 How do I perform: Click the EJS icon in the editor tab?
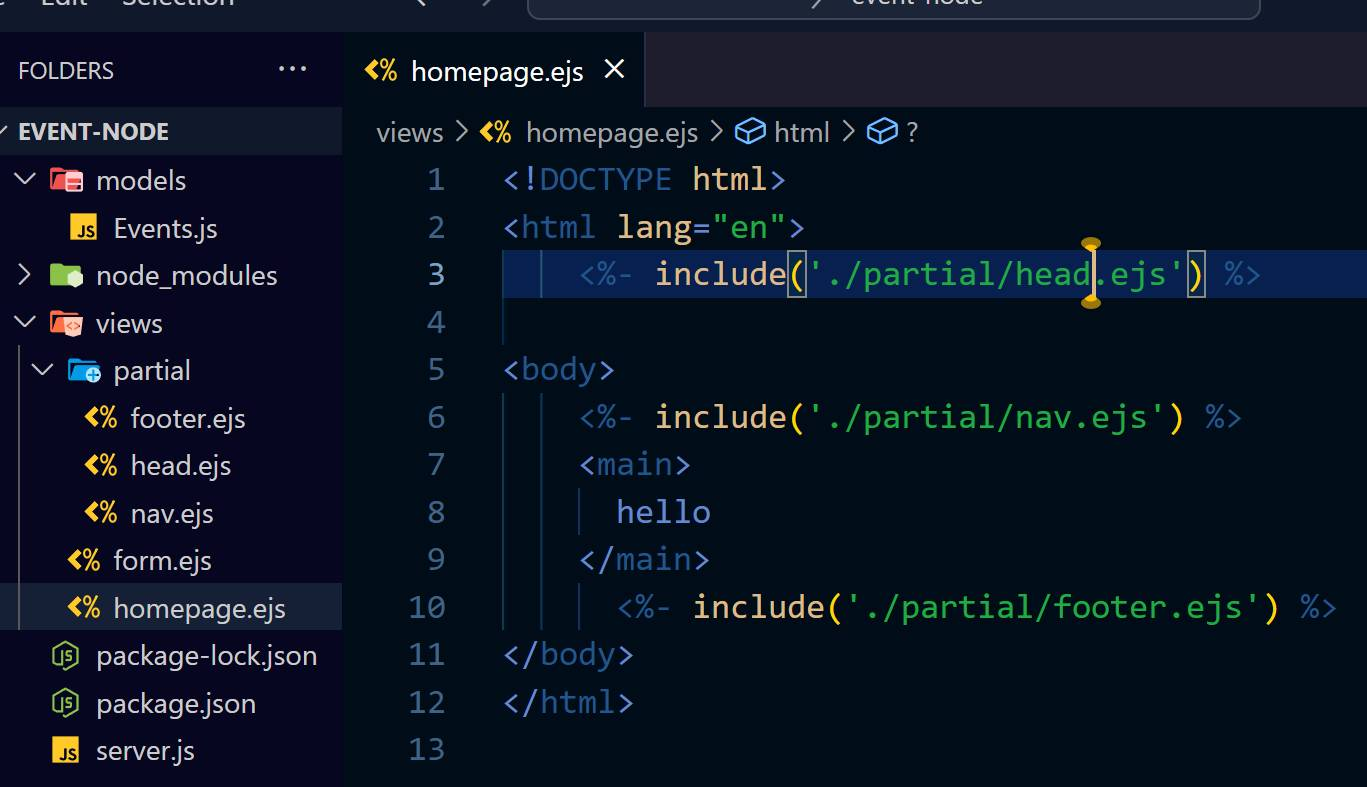[381, 70]
